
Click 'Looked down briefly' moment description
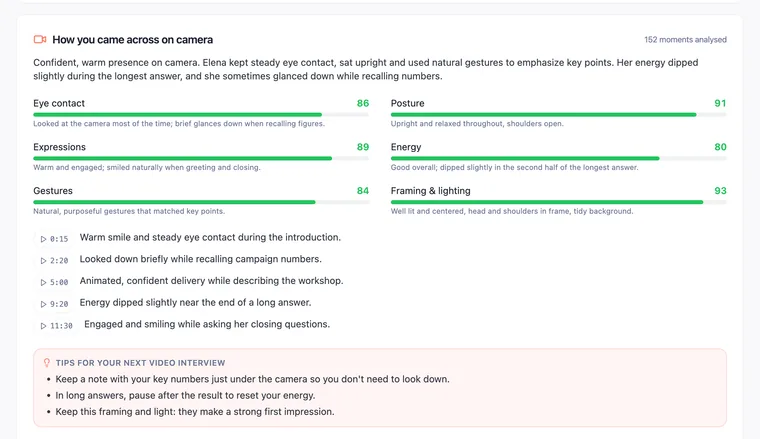[x=201, y=259]
